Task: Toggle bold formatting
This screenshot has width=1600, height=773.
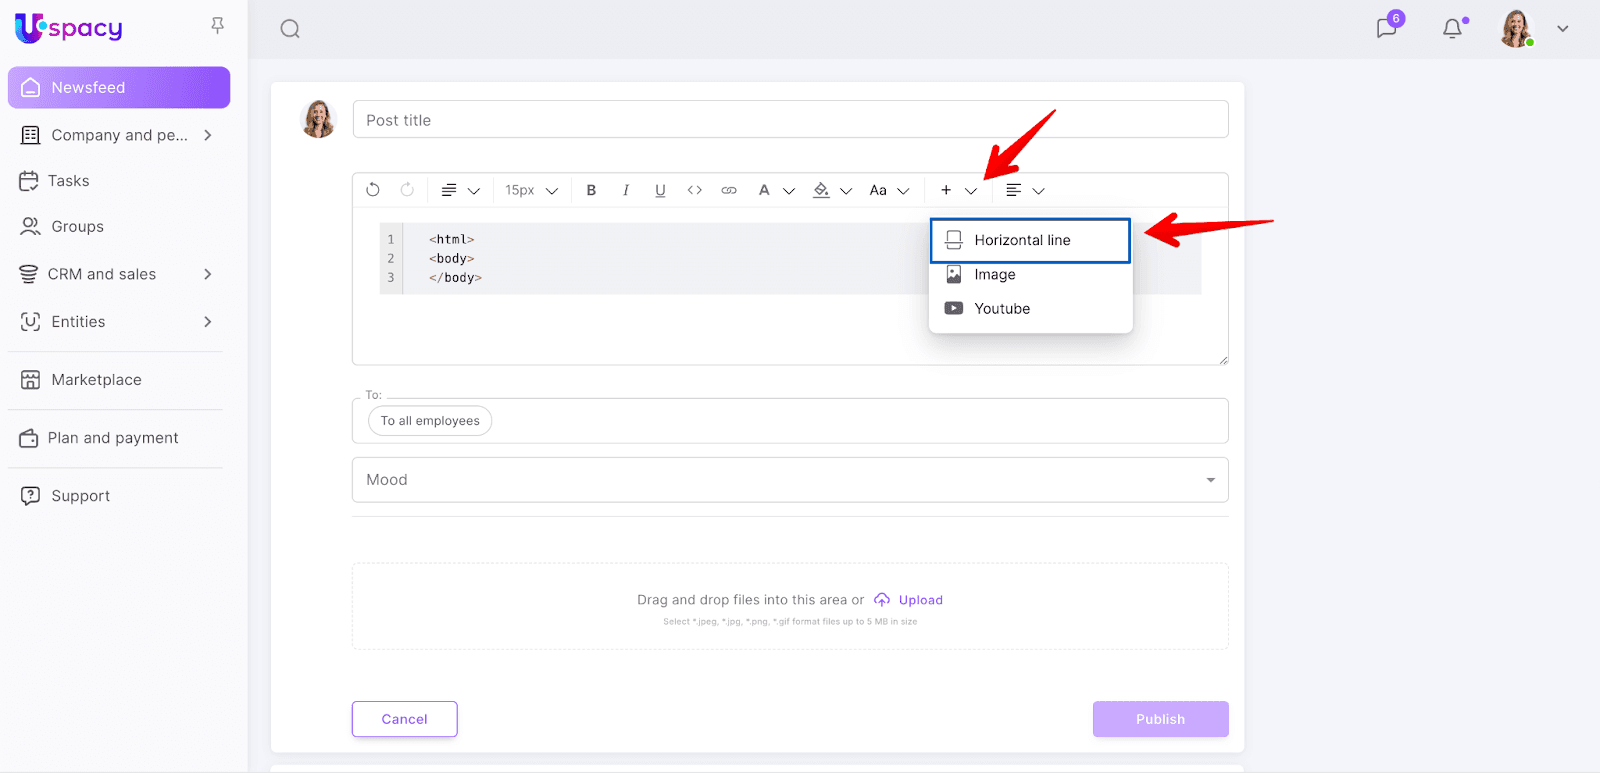Action: [591, 190]
